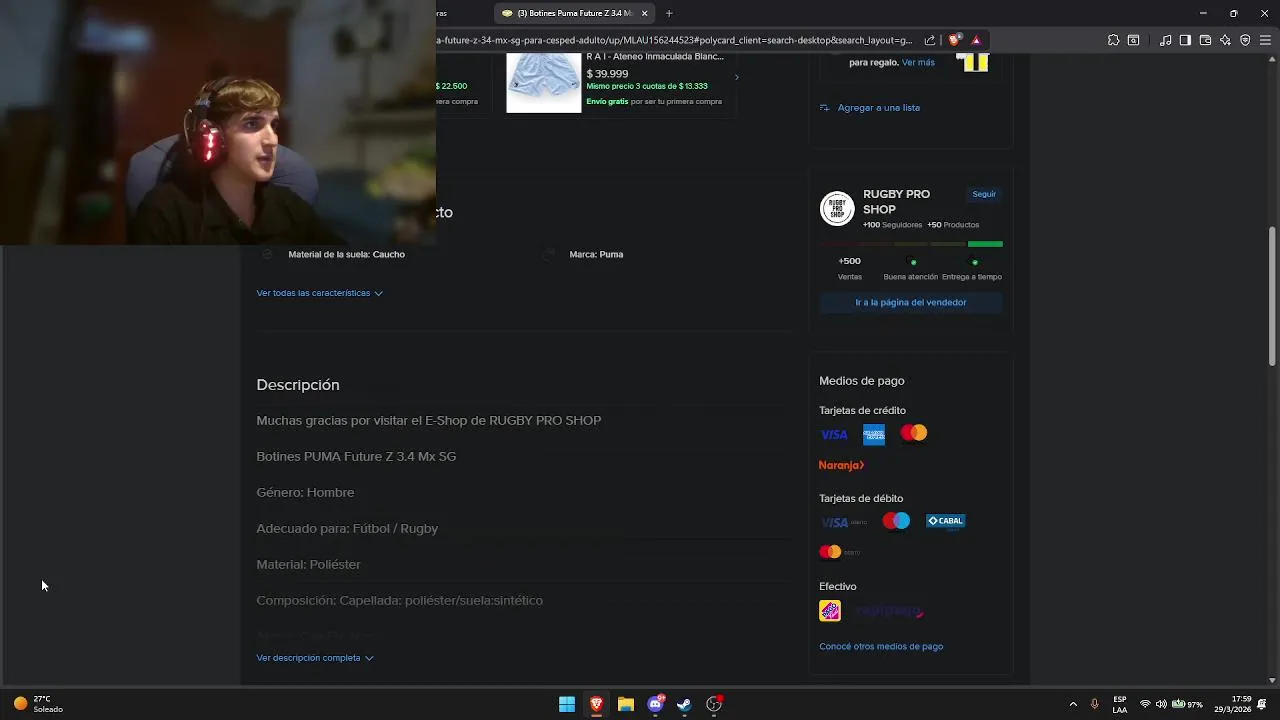
Task: Open OBS Studio from the taskbar
Action: tap(714, 704)
